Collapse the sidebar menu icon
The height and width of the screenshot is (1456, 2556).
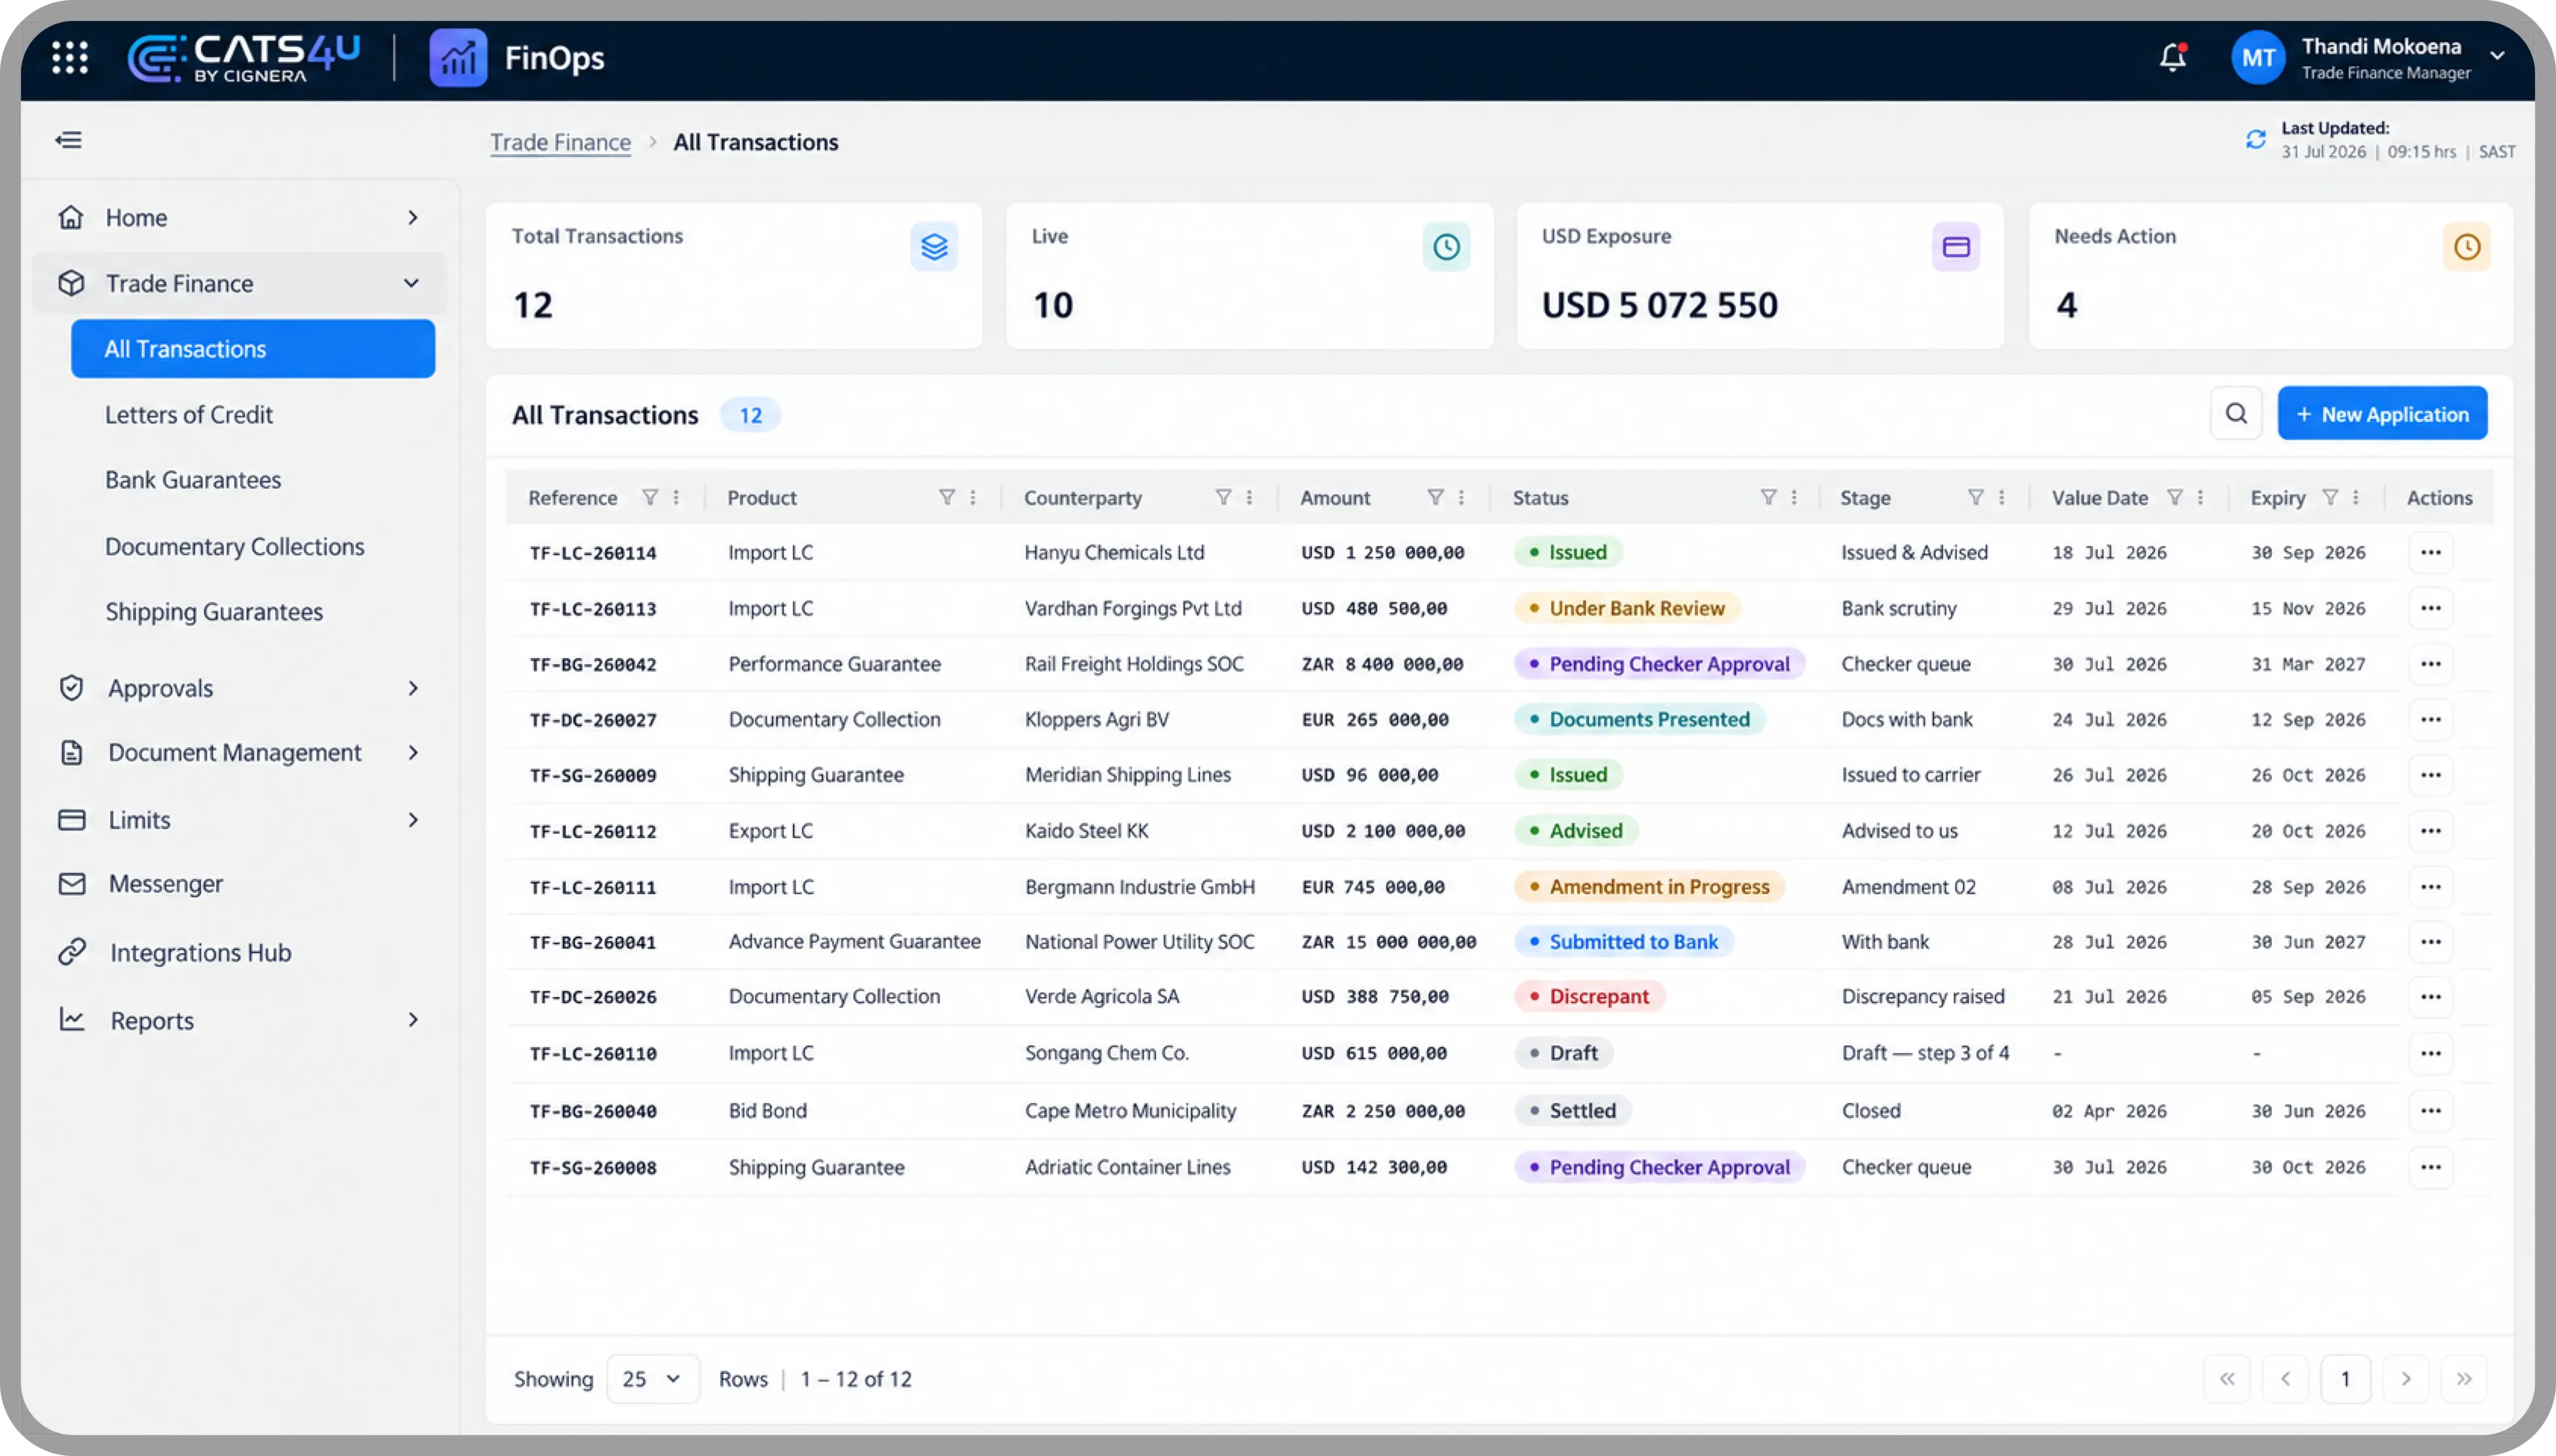point(69,140)
